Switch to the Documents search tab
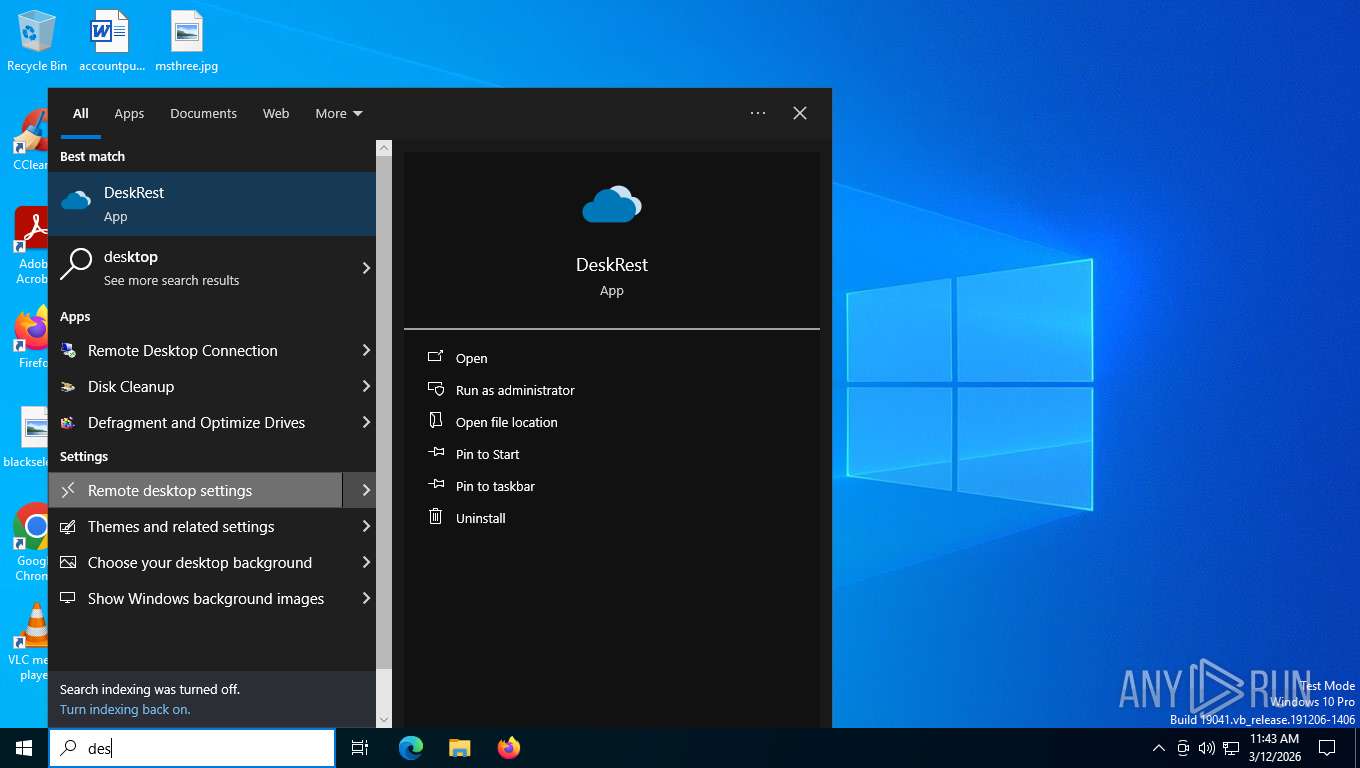Screen dimensions: 1360x768 (203, 113)
